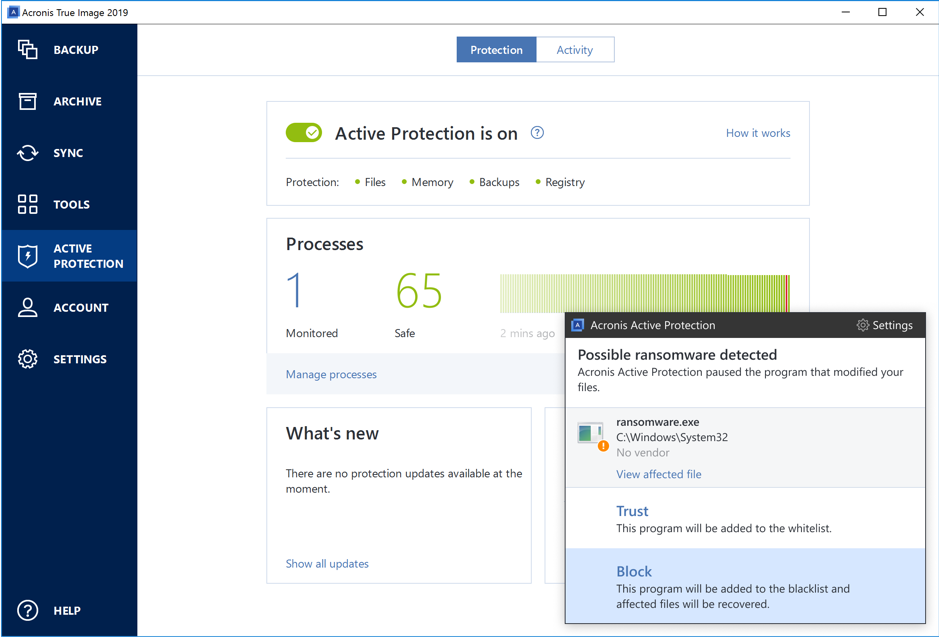This screenshot has height=637, width=939.
Task: Select the Sync arrows icon
Action: tap(28, 153)
